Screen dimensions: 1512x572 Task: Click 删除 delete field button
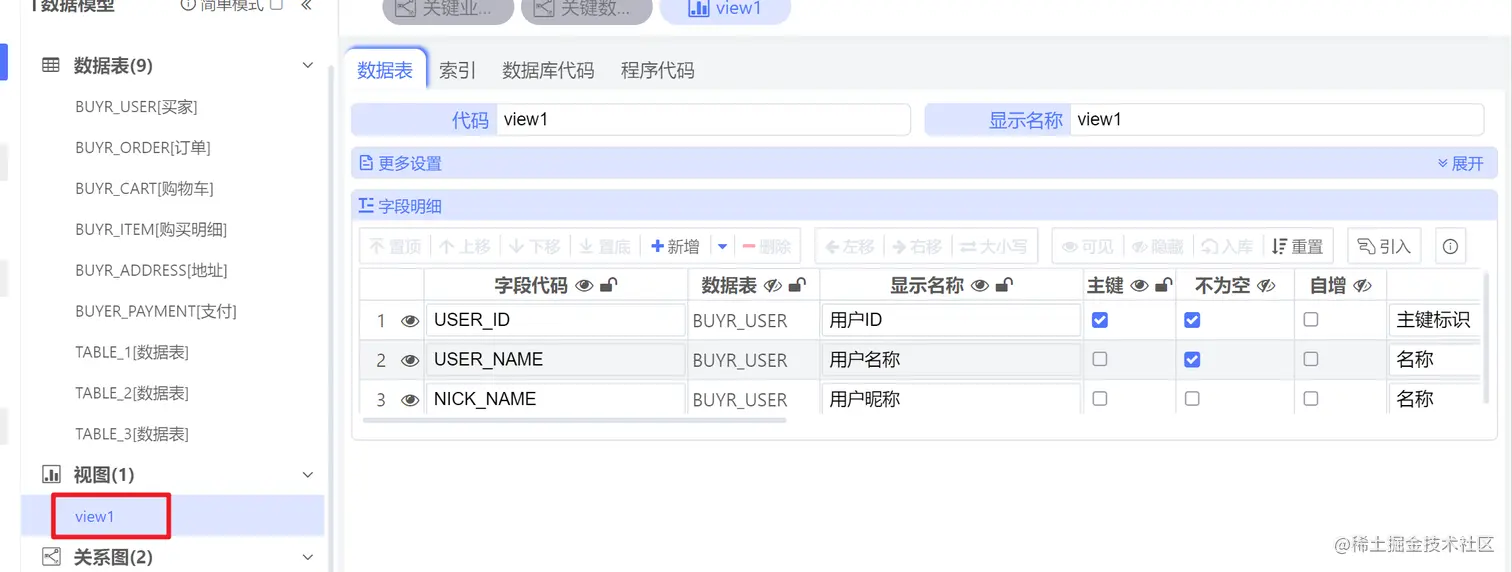pyautogui.click(x=767, y=246)
